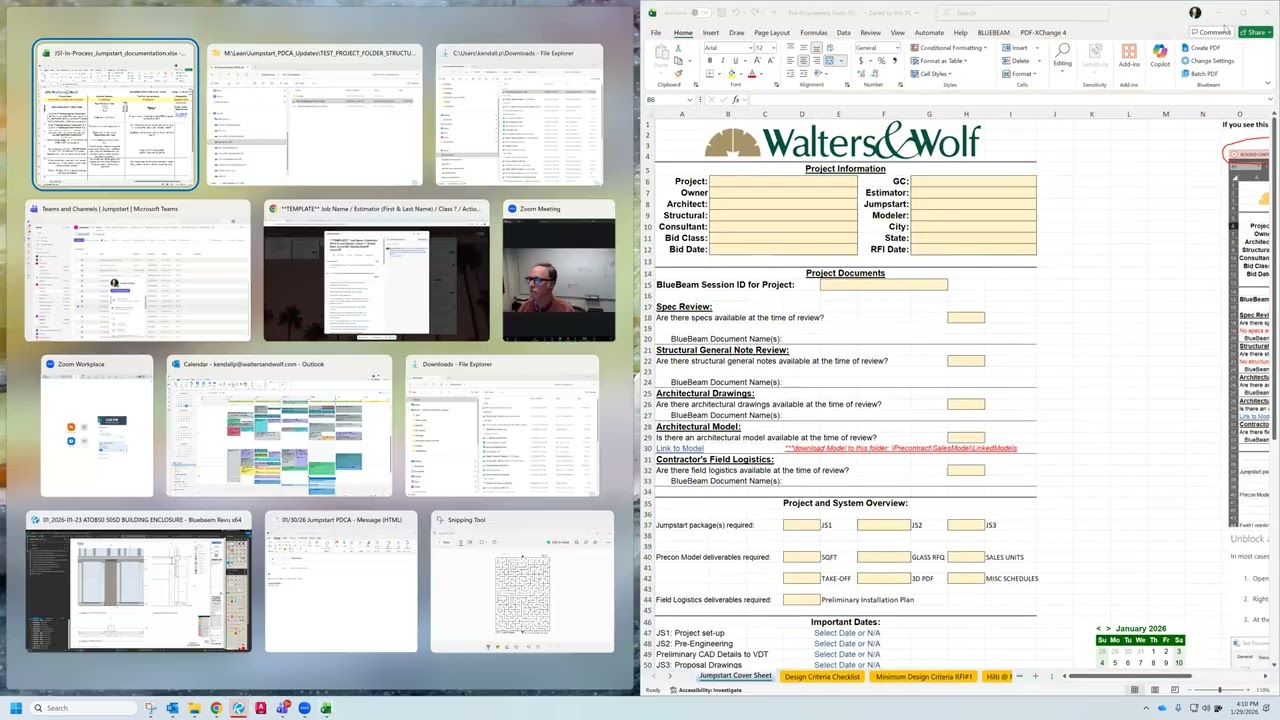Click the taskbar Search box

pos(85,708)
